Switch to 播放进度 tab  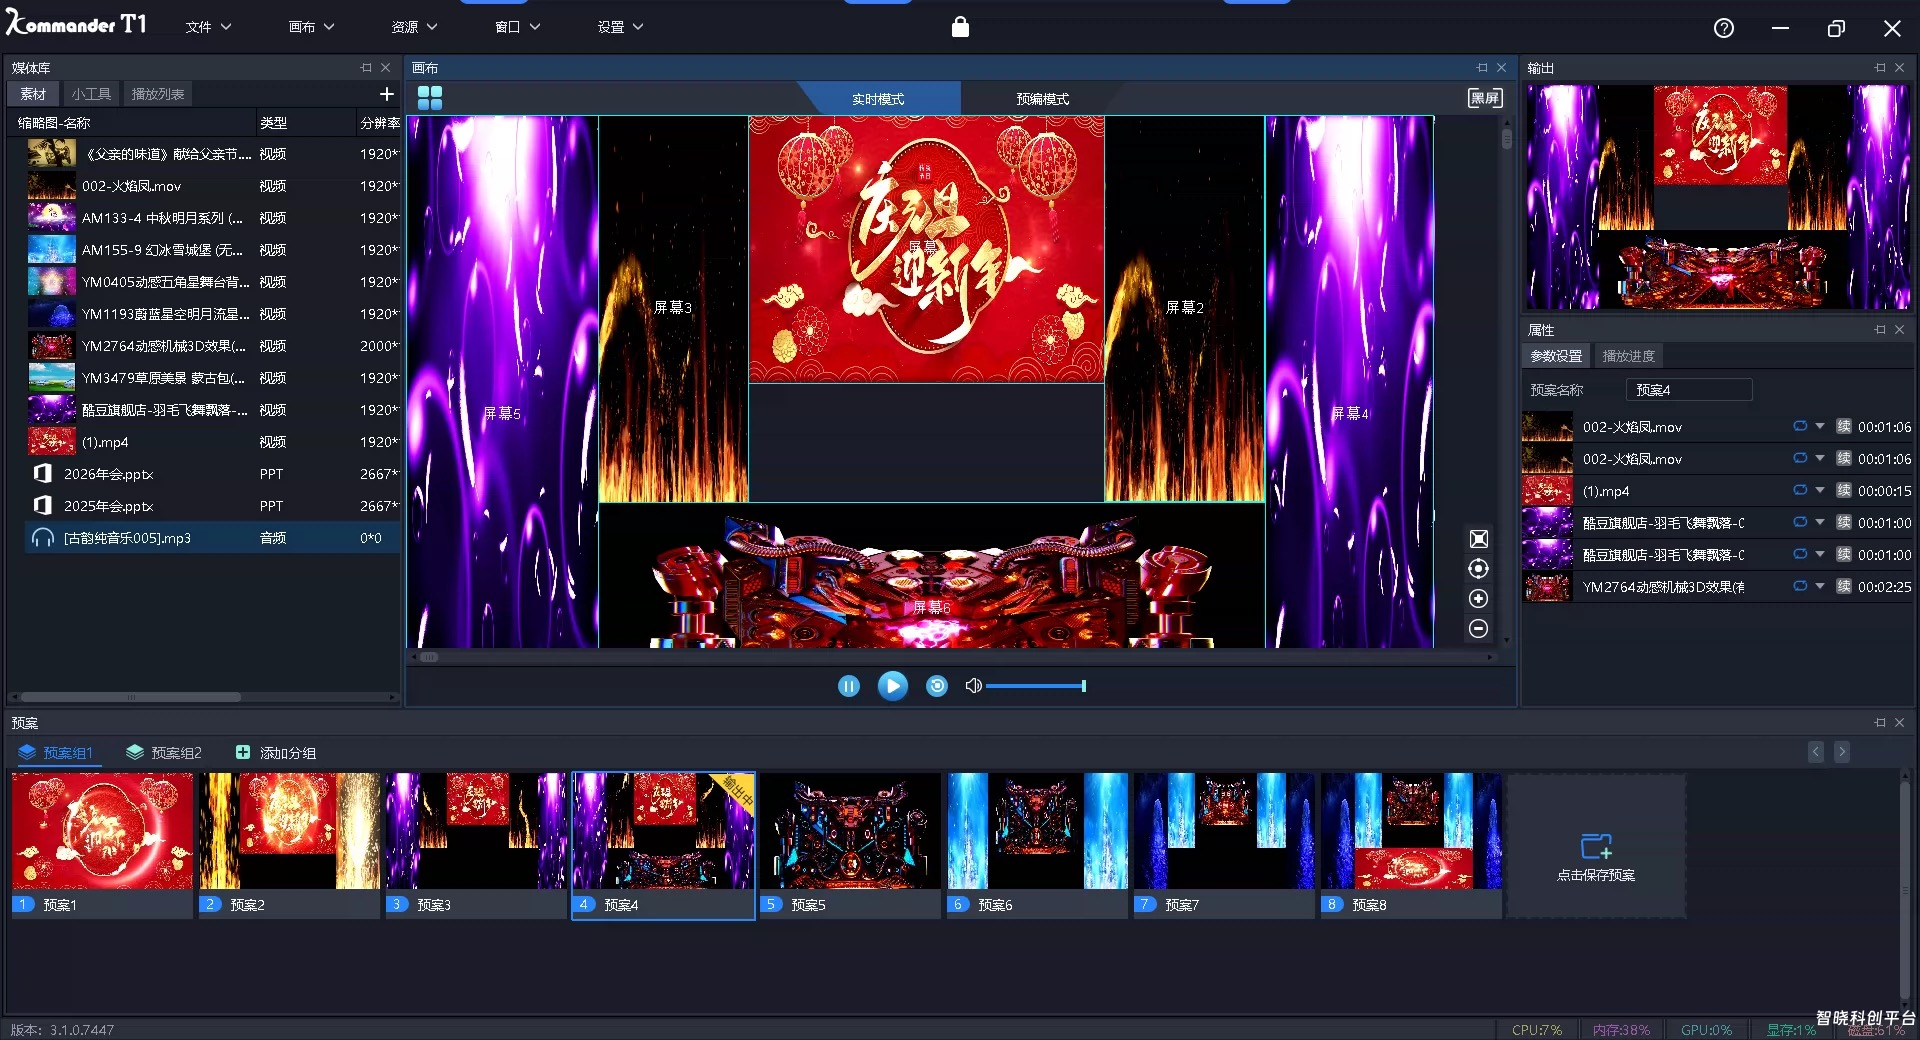coord(1628,356)
